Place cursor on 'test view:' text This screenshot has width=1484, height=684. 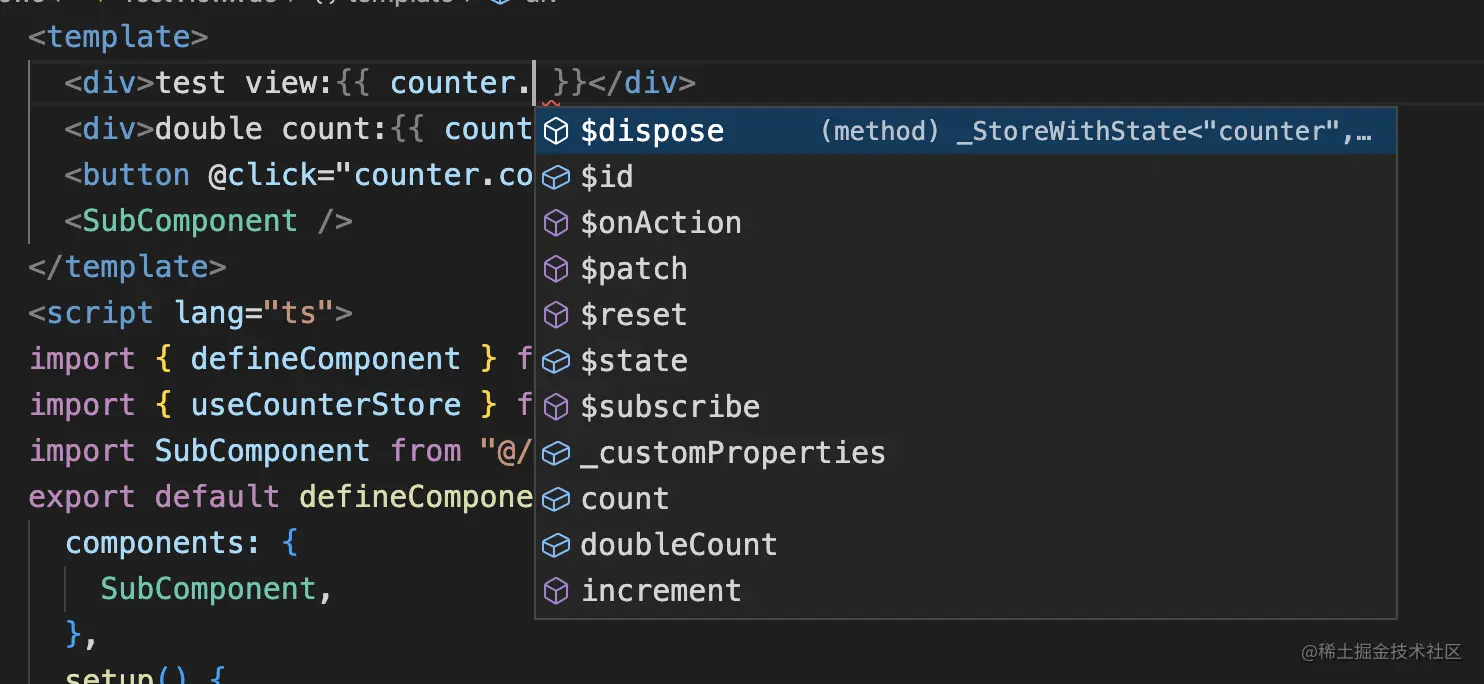coord(244,83)
